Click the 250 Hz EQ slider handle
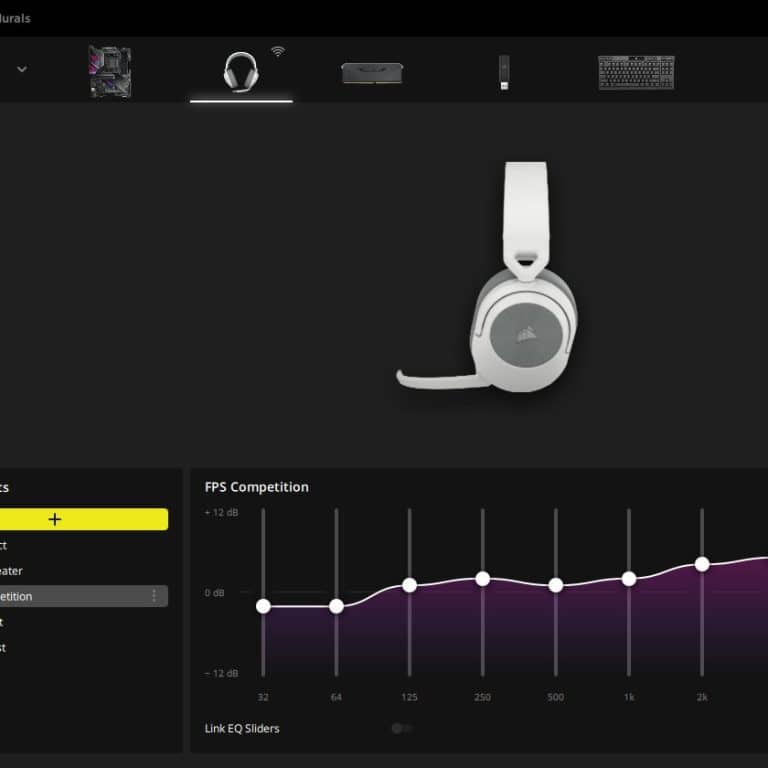The image size is (768, 768). 482,578
